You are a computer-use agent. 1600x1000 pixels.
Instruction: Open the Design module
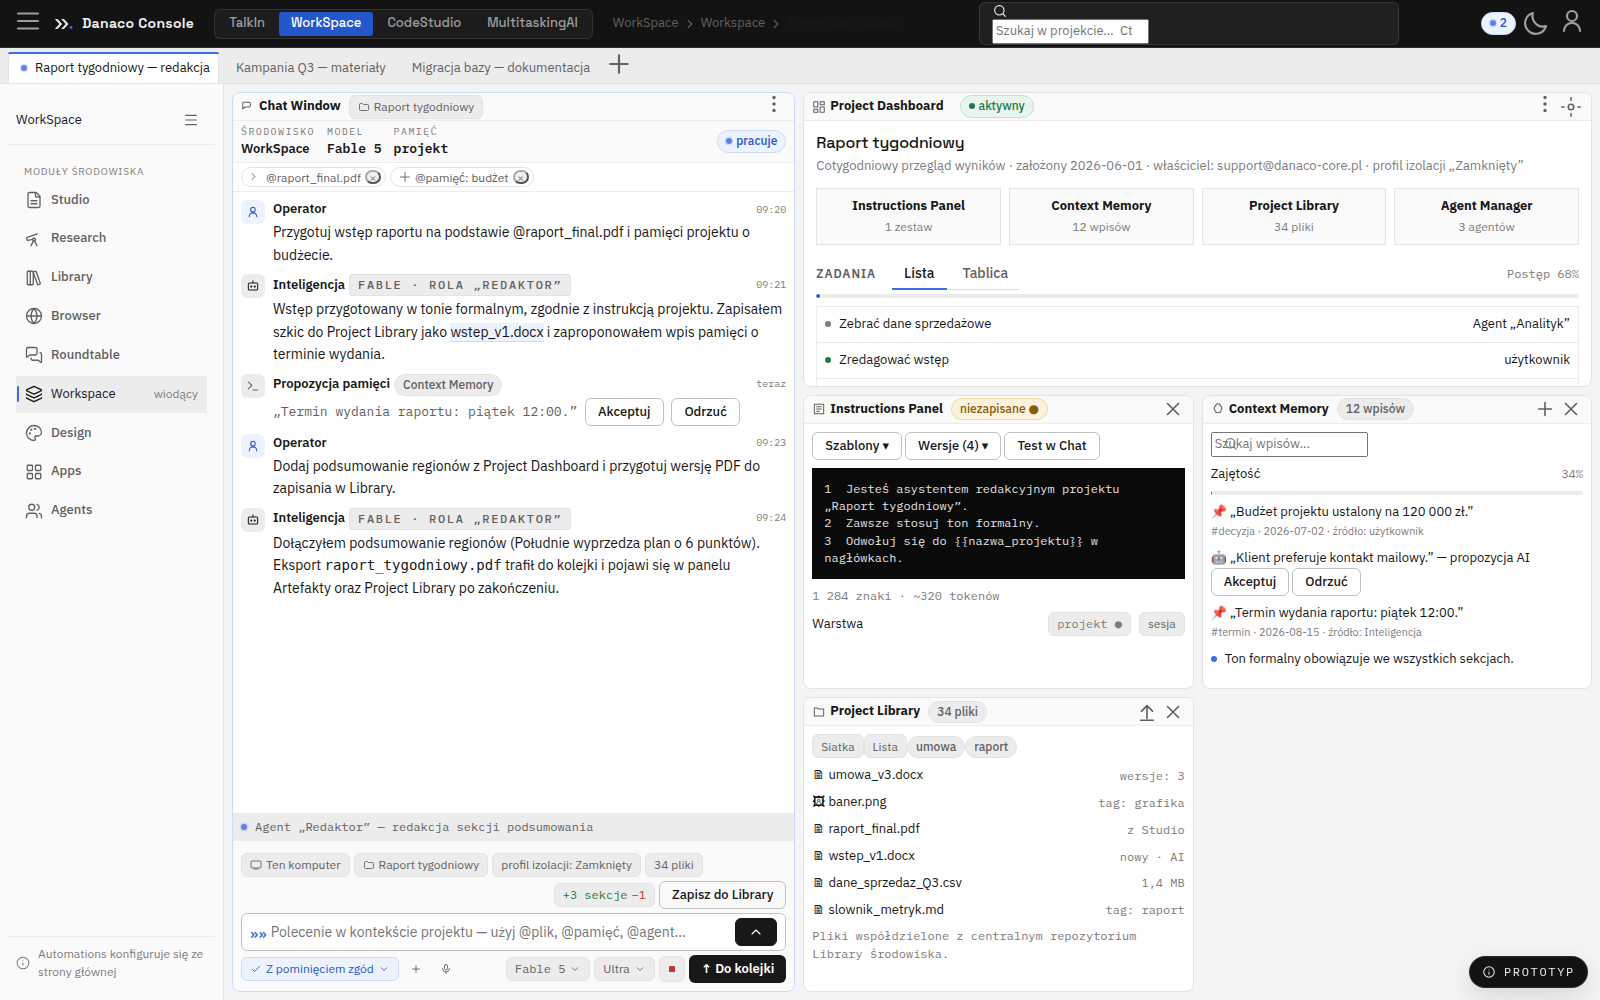click(112, 433)
